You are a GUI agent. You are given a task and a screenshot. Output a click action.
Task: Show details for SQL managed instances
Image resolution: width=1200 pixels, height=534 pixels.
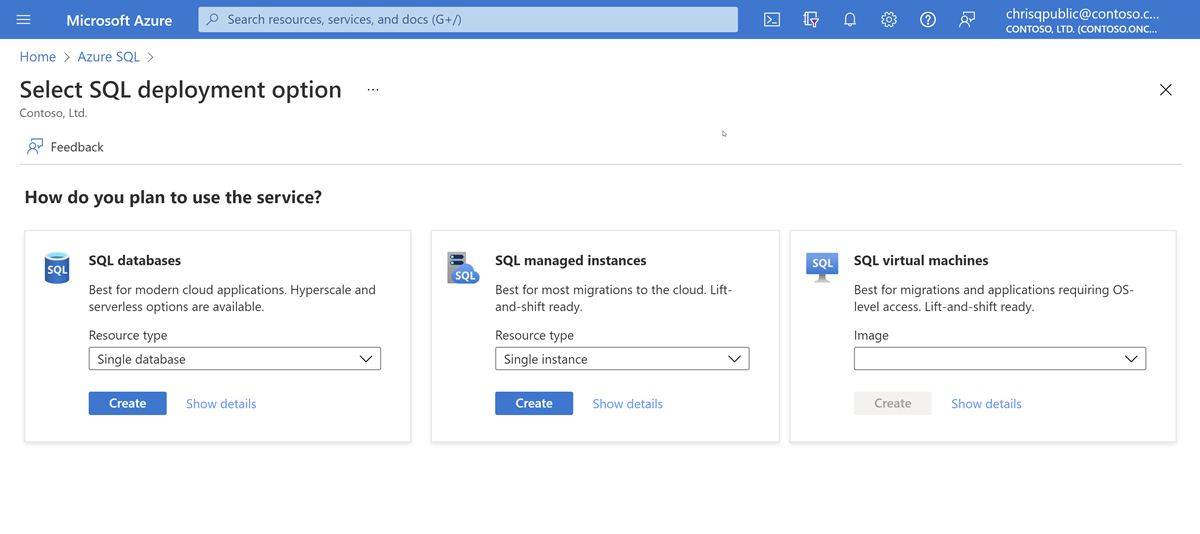(x=627, y=404)
